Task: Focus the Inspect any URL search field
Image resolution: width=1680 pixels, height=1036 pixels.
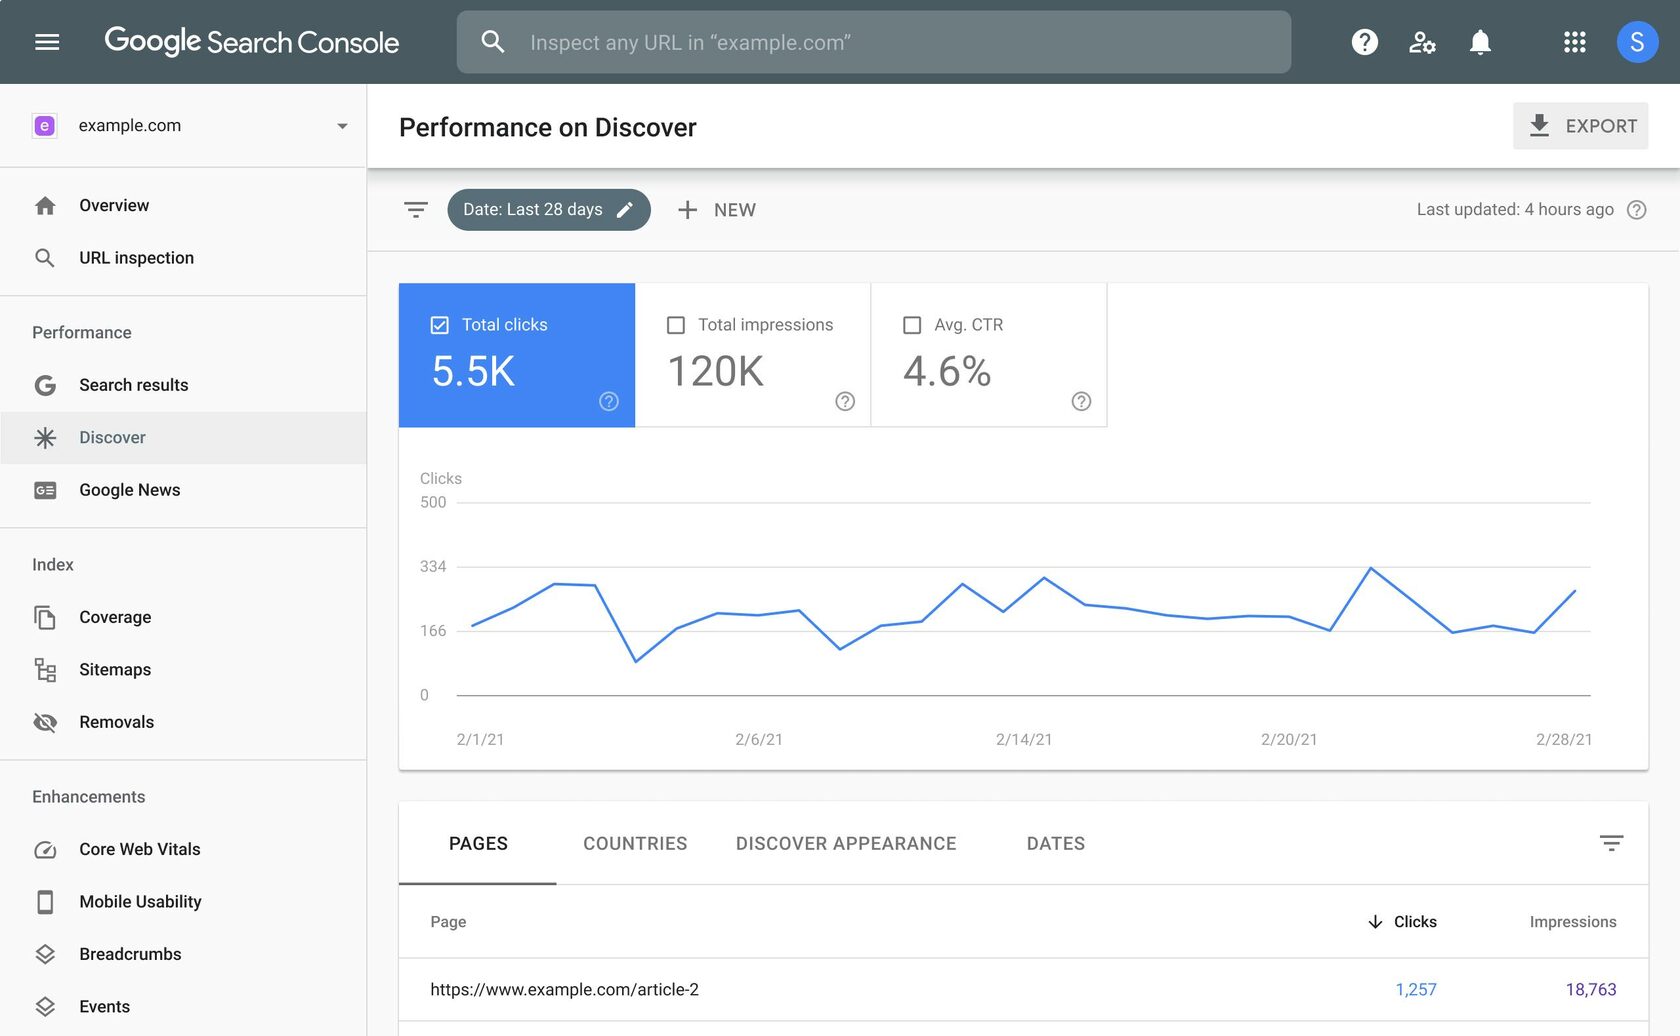Action: click(x=874, y=42)
